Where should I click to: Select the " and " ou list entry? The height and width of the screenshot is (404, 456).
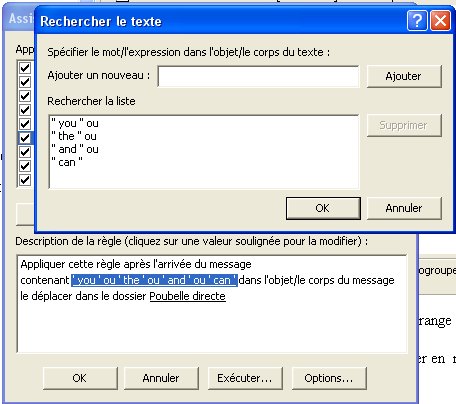(x=75, y=149)
